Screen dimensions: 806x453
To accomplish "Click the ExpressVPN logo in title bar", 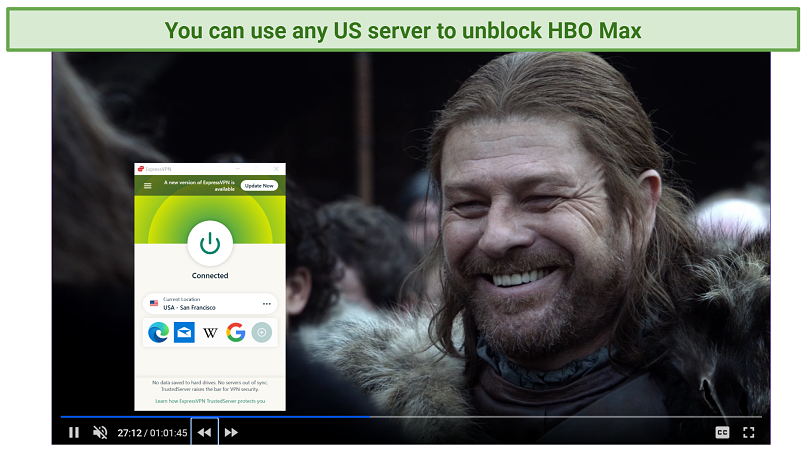I will pos(141,169).
